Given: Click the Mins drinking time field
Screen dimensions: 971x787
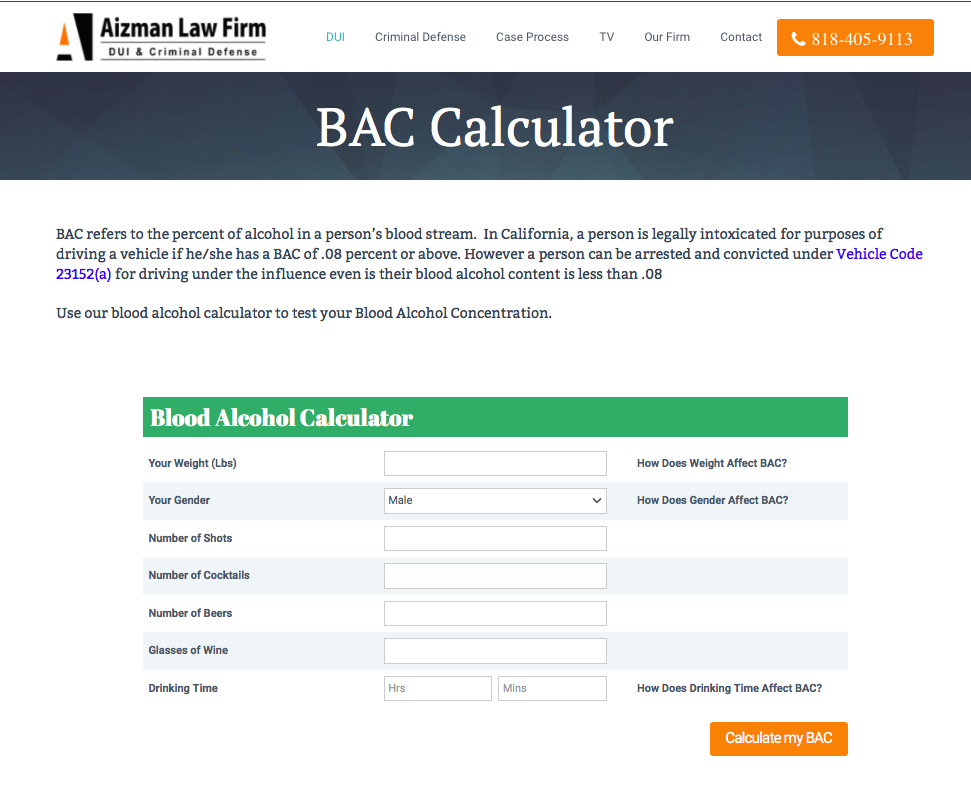Looking at the screenshot, I should tap(552, 689).
